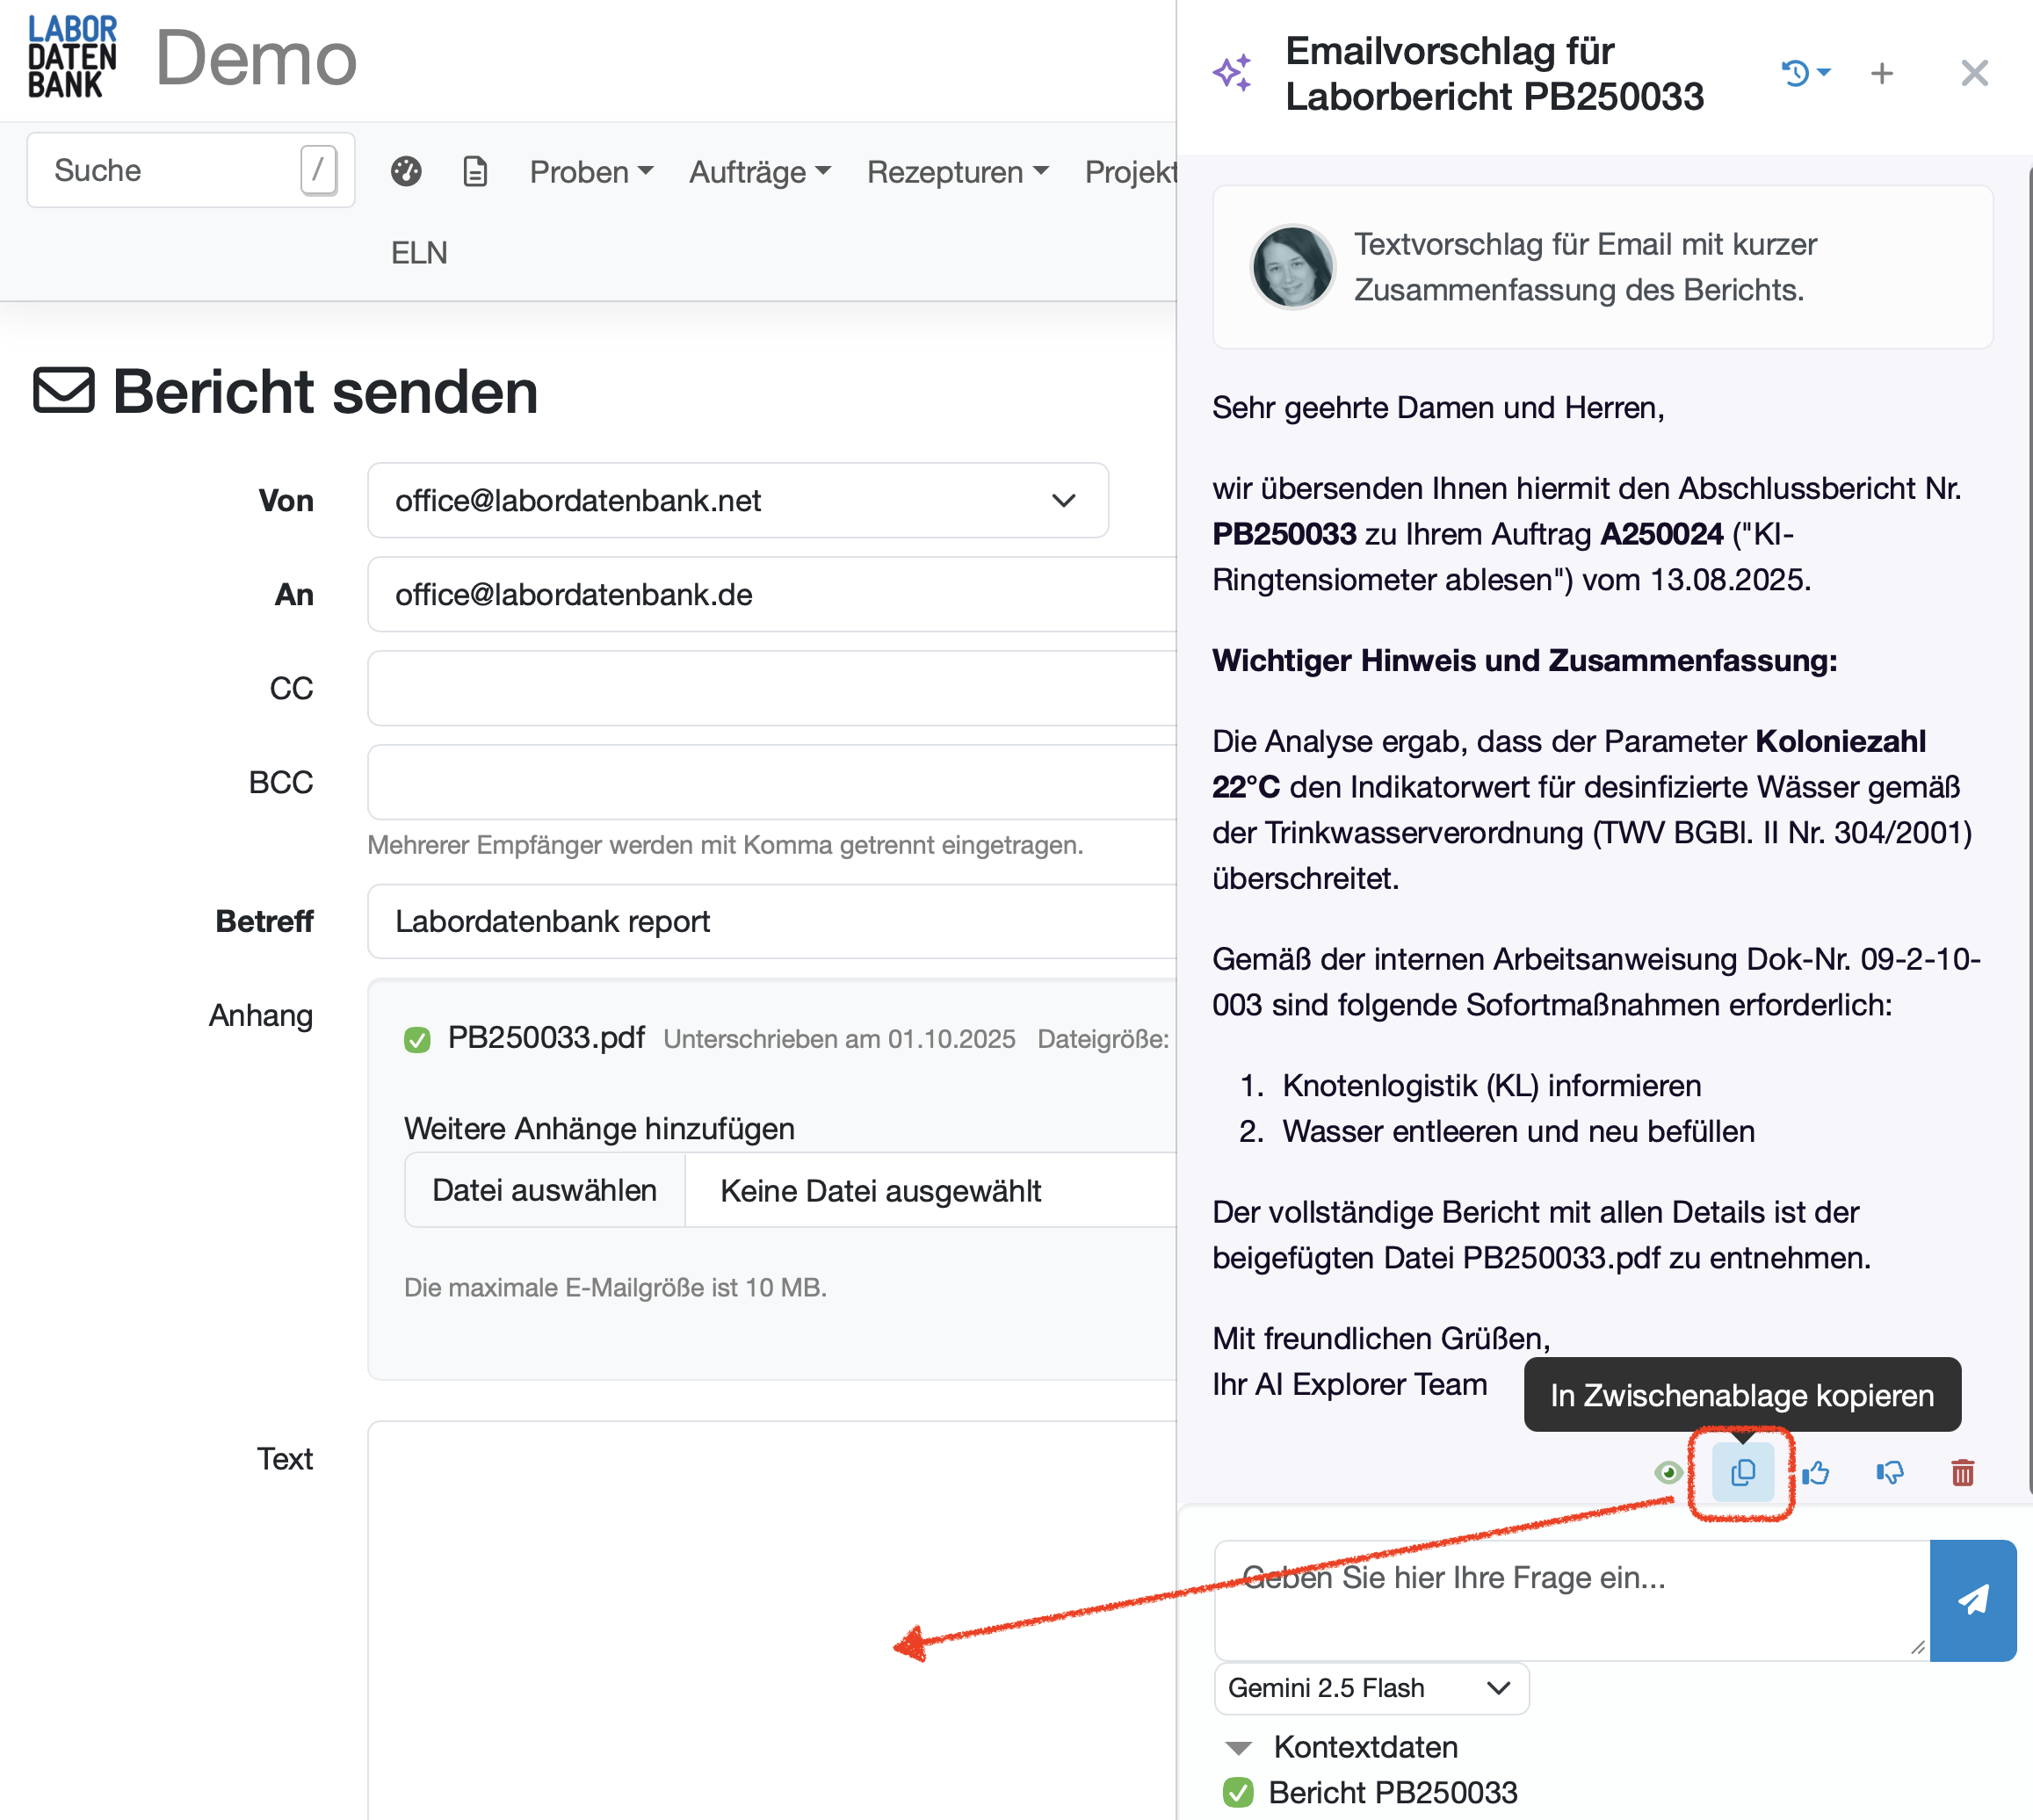Screen dimensions: 2033x1820
Task: Click the document icon in navbar
Action: click(x=476, y=172)
